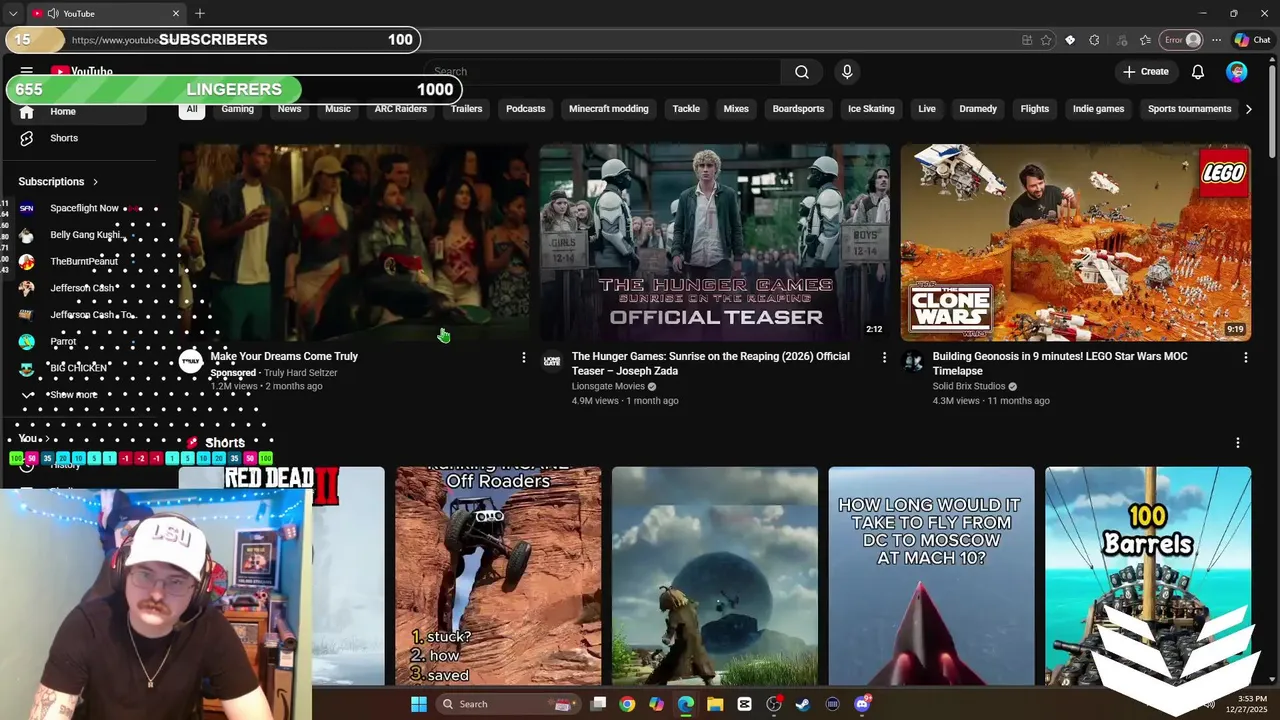Click the YouTube search magnifier button
Viewport: 1280px width, 720px height.
[801, 72]
